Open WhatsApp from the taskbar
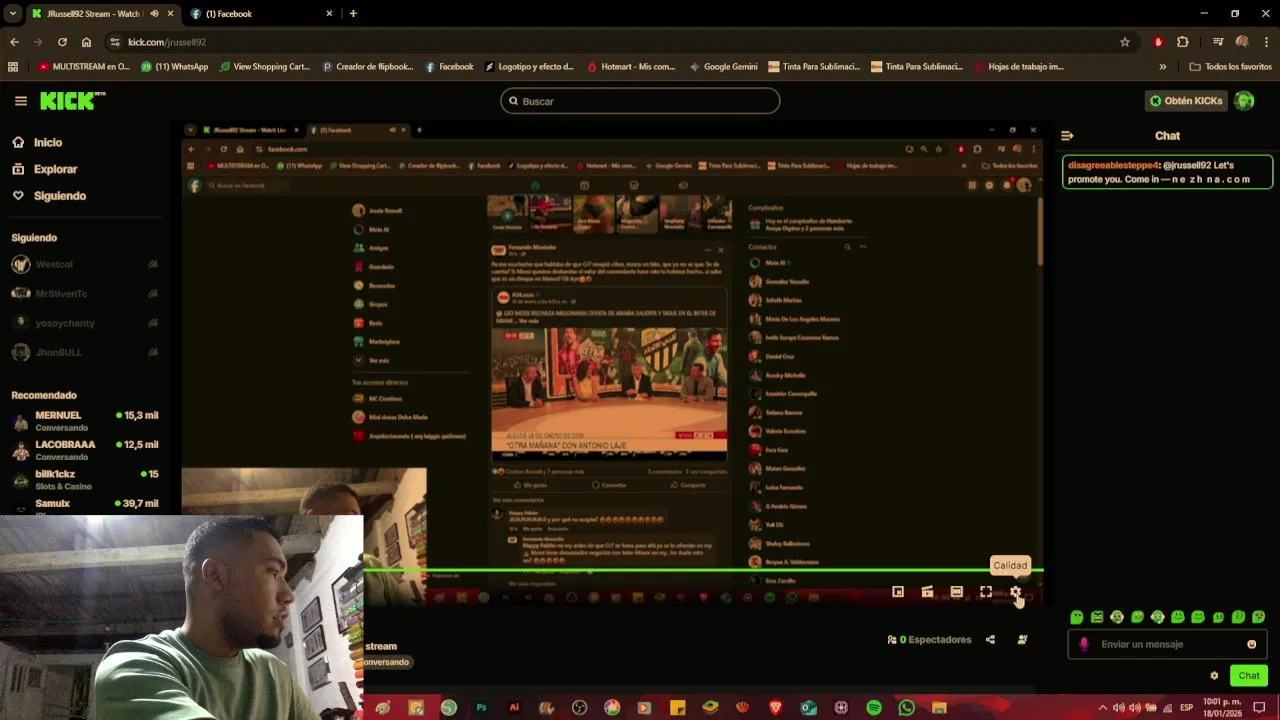Screen dimensions: 1280x720 906,708
